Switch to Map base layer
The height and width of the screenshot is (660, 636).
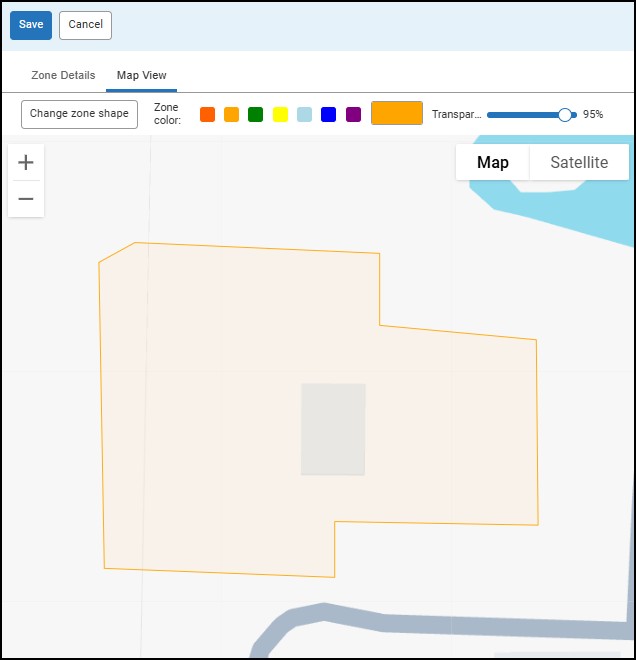[x=492, y=162]
